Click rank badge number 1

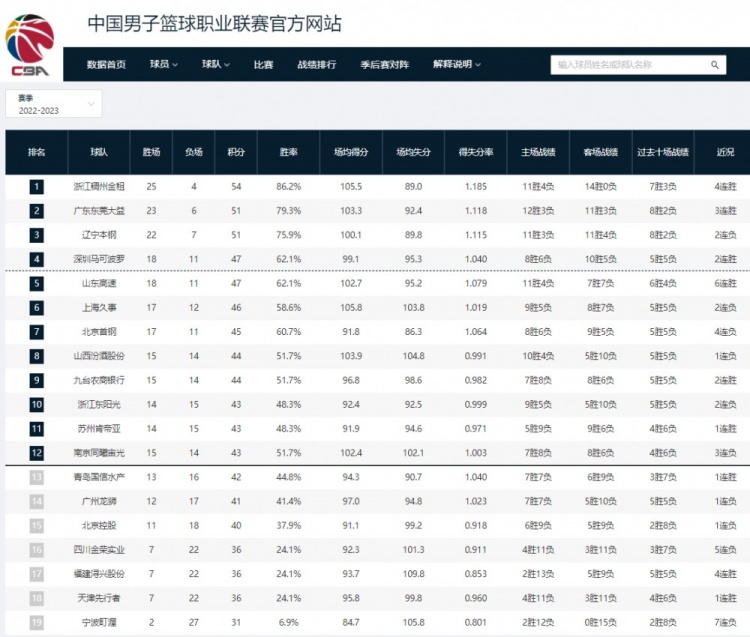pyautogui.click(x=37, y=187)
